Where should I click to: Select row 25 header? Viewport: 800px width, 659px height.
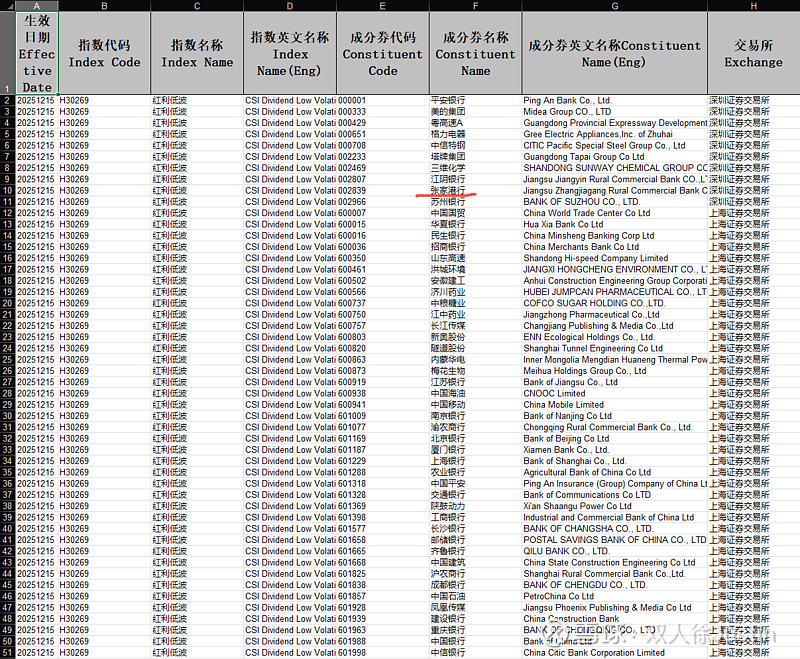(8, 360)
